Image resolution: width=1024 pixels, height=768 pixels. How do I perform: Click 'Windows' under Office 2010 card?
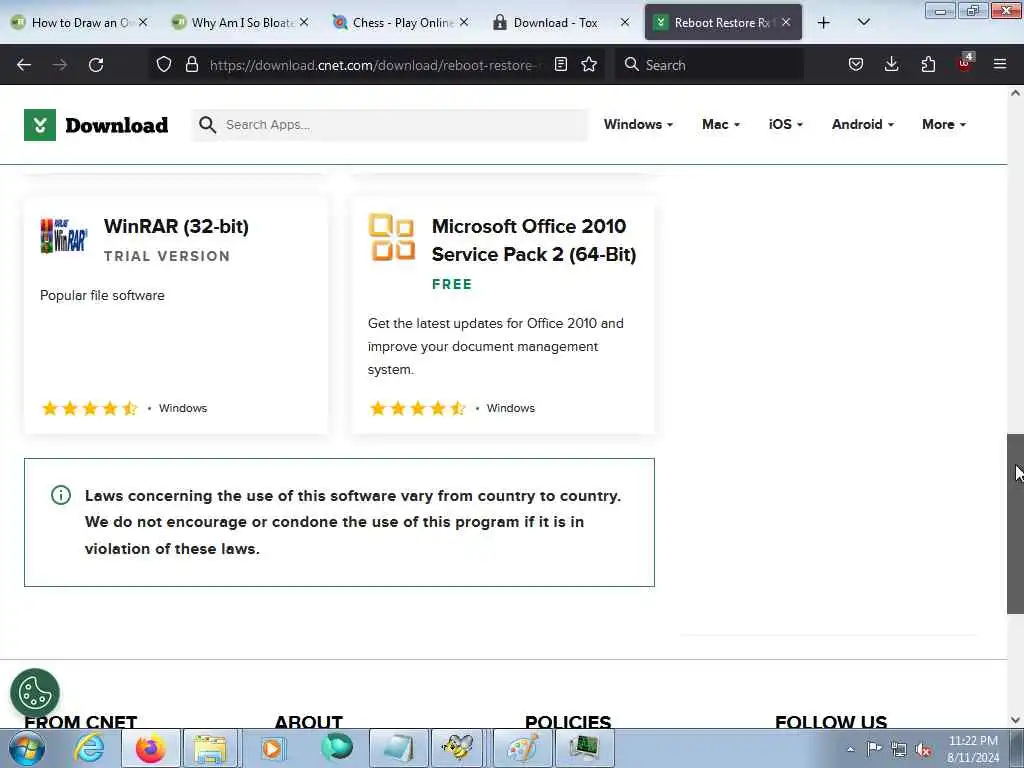point(511,408)
